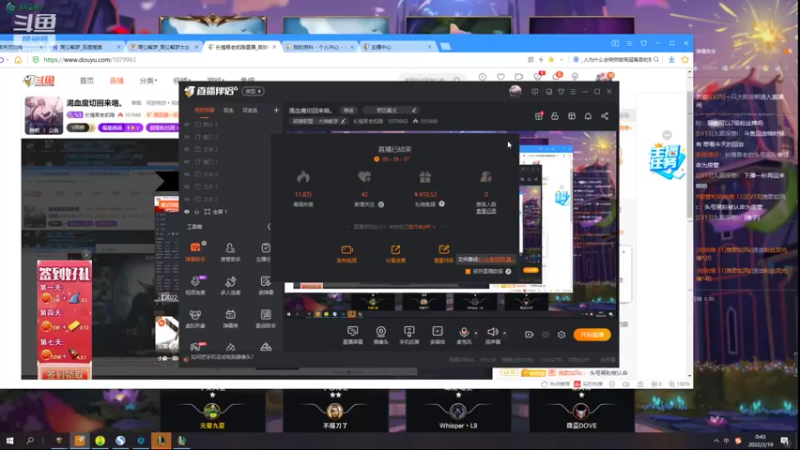Open the 分类 dropdown in the Douyu nav
This screenshot has height=450, width=800.
click(148, 81)
